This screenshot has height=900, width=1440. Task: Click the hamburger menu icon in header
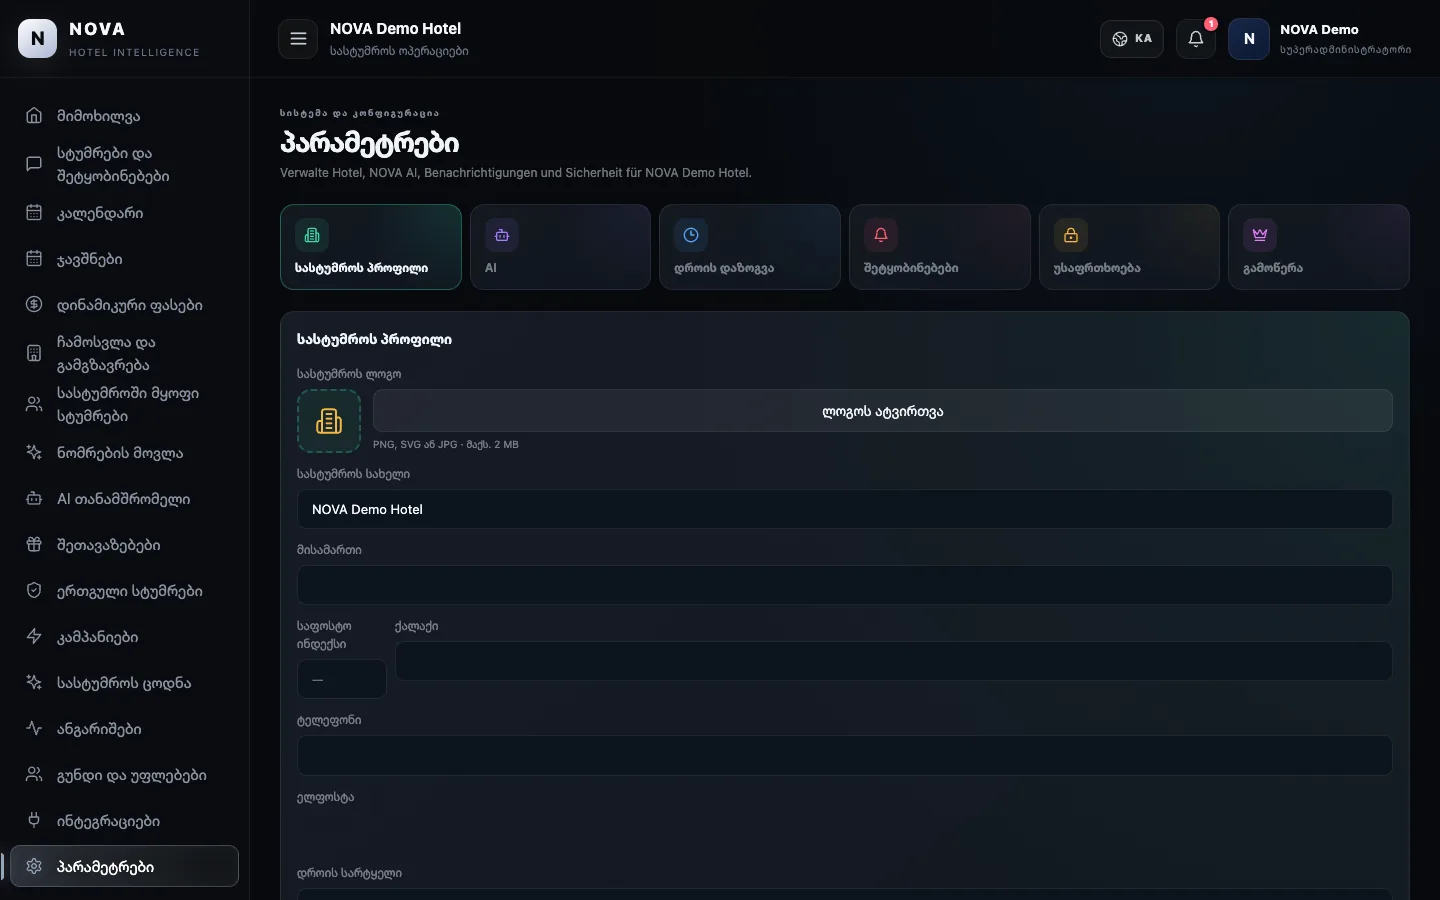(x=298, y=39)
